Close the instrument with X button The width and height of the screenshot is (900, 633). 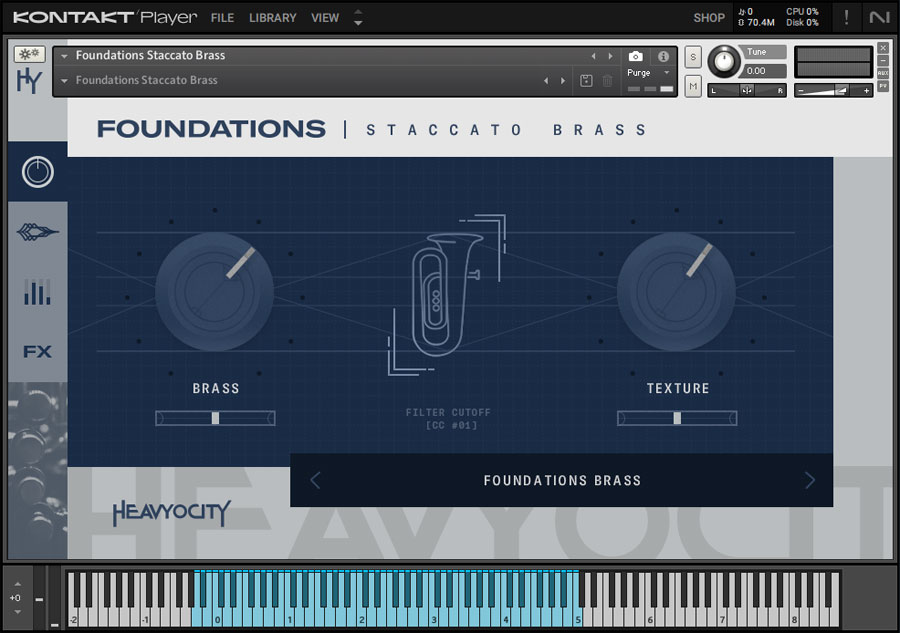[x=883, y=48]
